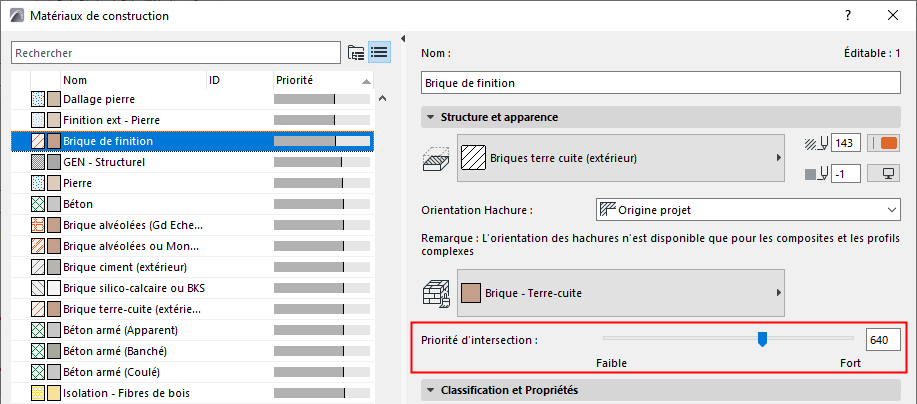Click the Priorité d'intersection slider handle

click(762, 340)
